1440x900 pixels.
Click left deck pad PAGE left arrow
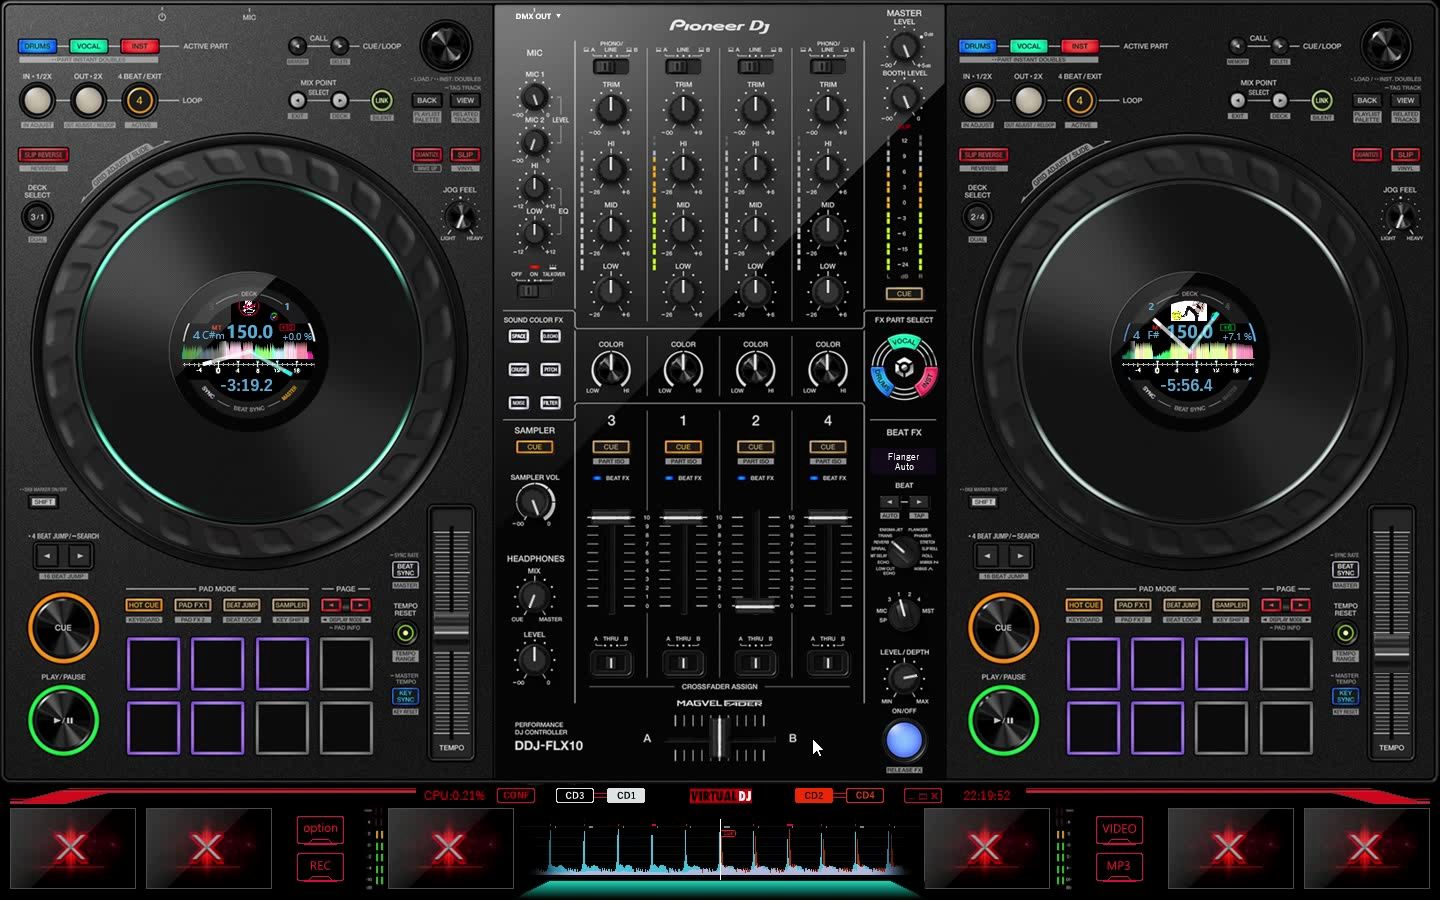click(330, 605)
